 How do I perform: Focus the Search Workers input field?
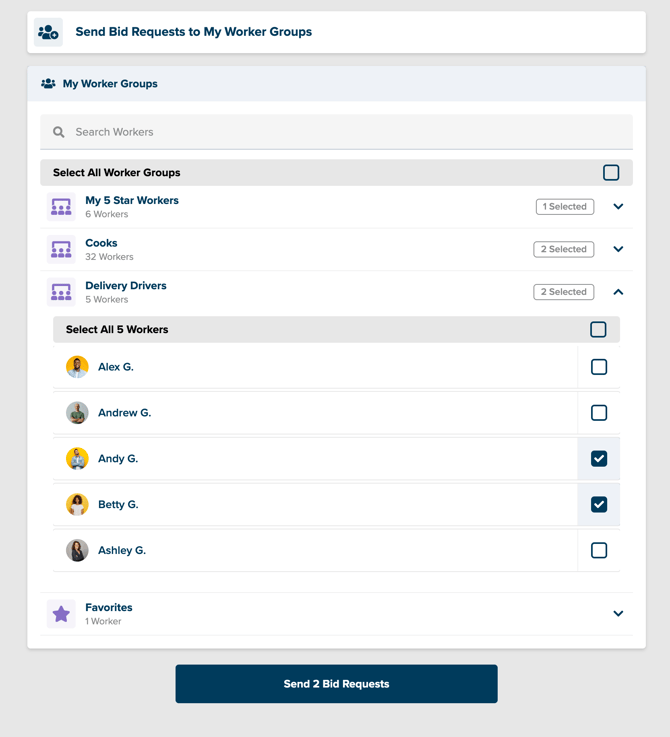337,132
